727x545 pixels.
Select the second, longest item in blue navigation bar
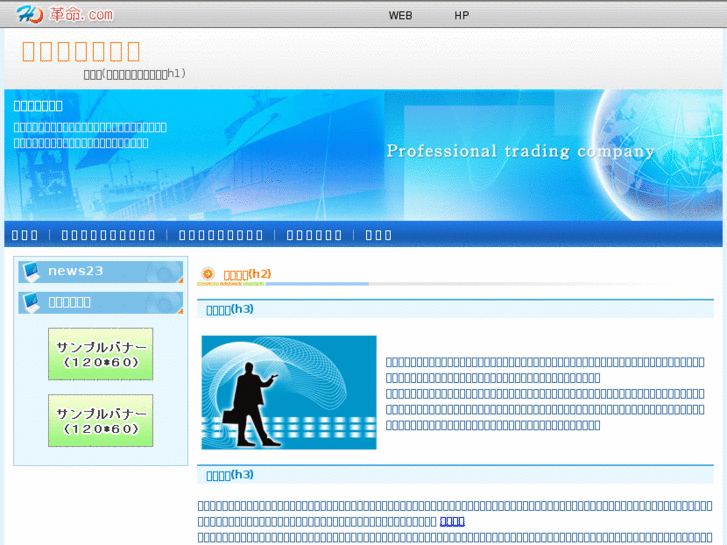108,235
